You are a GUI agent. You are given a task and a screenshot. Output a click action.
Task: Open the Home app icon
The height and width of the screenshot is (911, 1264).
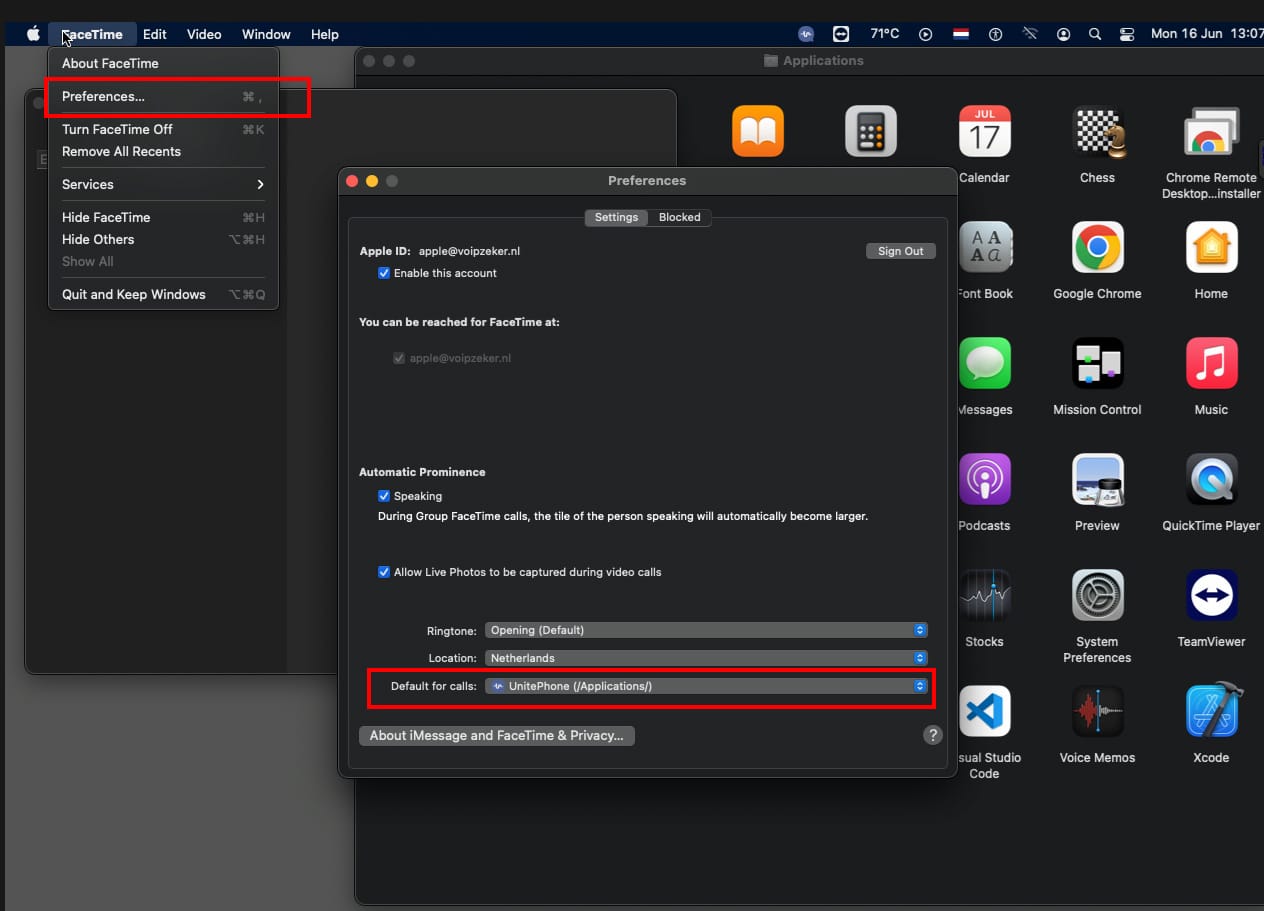click(1211, 247)
